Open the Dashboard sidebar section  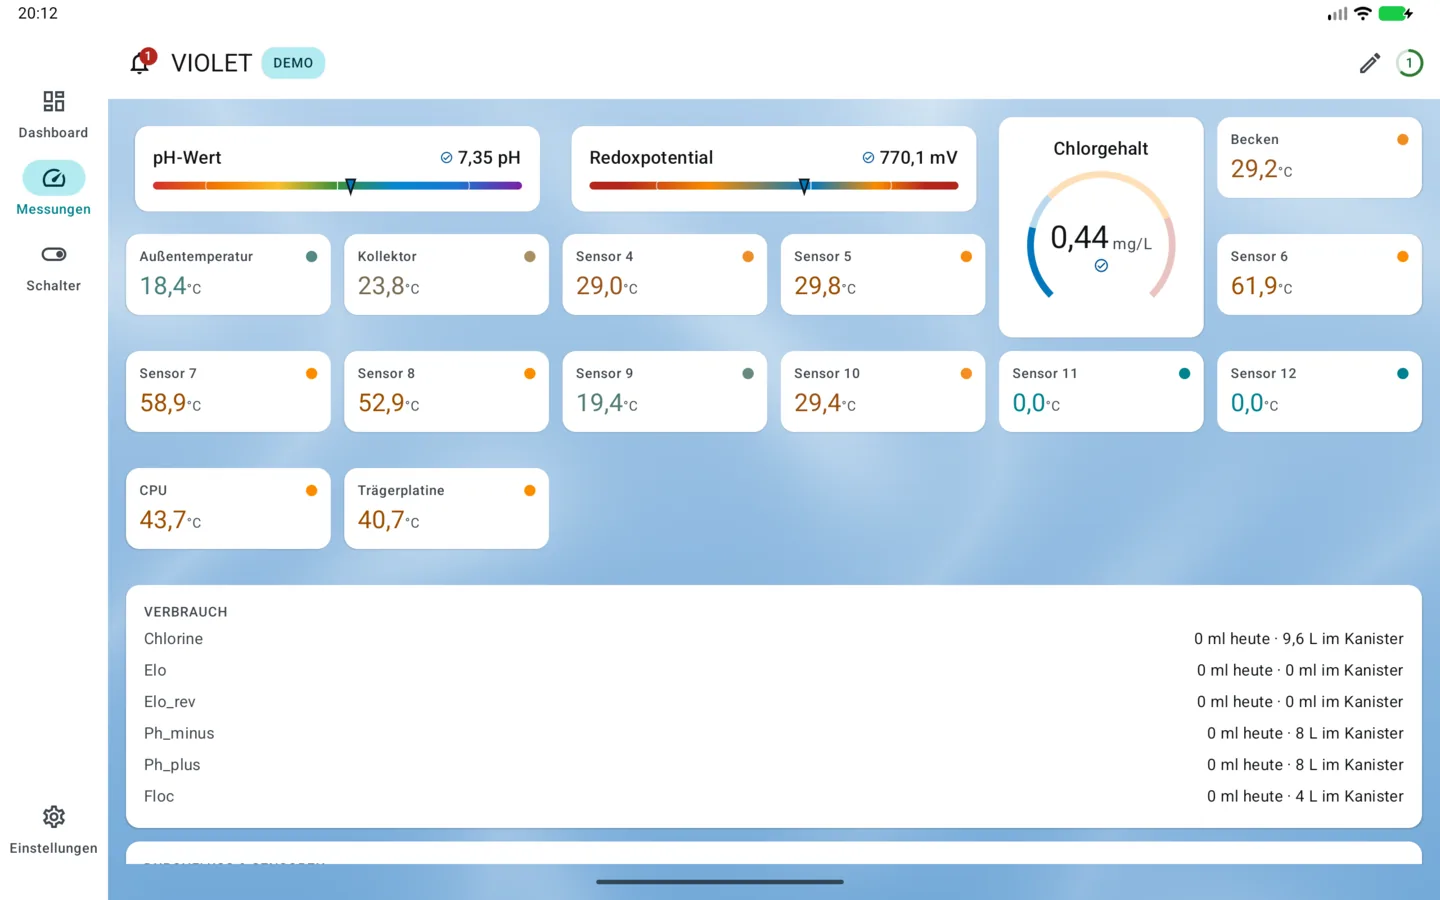(x=53, y=115)
